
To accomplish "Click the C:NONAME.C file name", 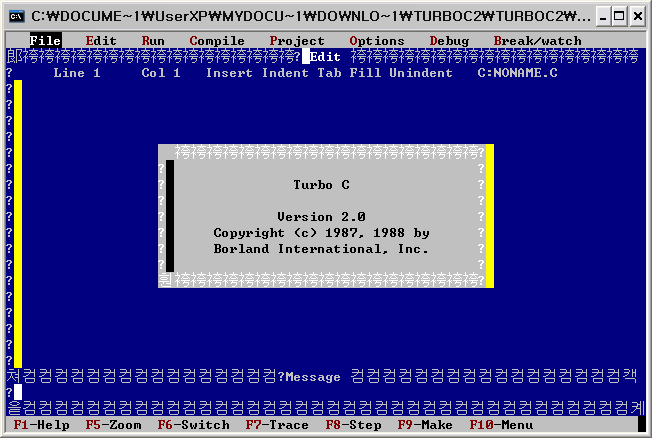I will click(517, 73).
